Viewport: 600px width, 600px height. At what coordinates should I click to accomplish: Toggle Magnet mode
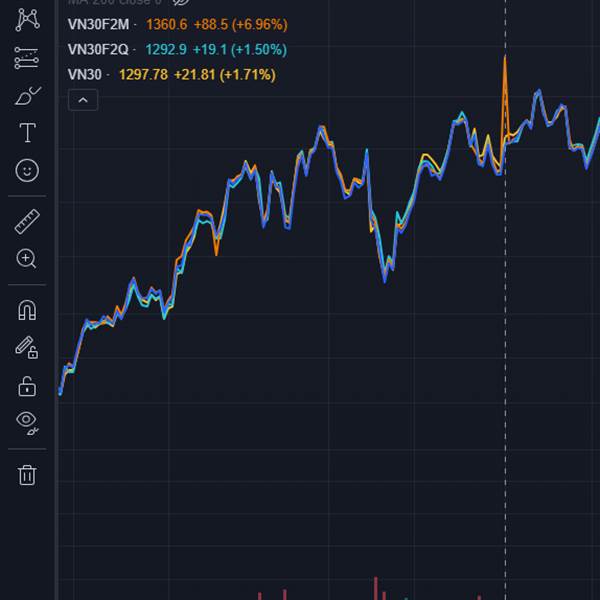(27, 310)
